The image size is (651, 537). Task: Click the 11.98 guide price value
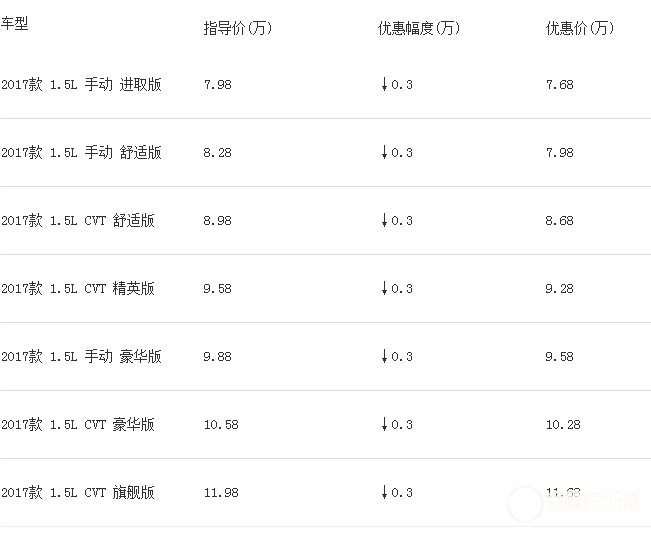(x=220, y=493)
